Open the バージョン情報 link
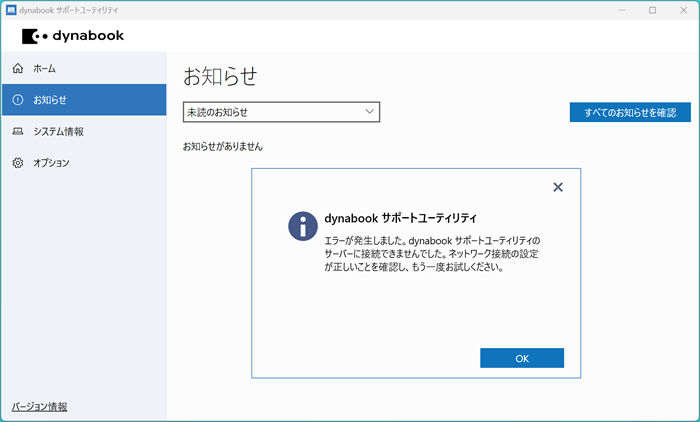This screenshot has height=422, width=700. [39, 407]
